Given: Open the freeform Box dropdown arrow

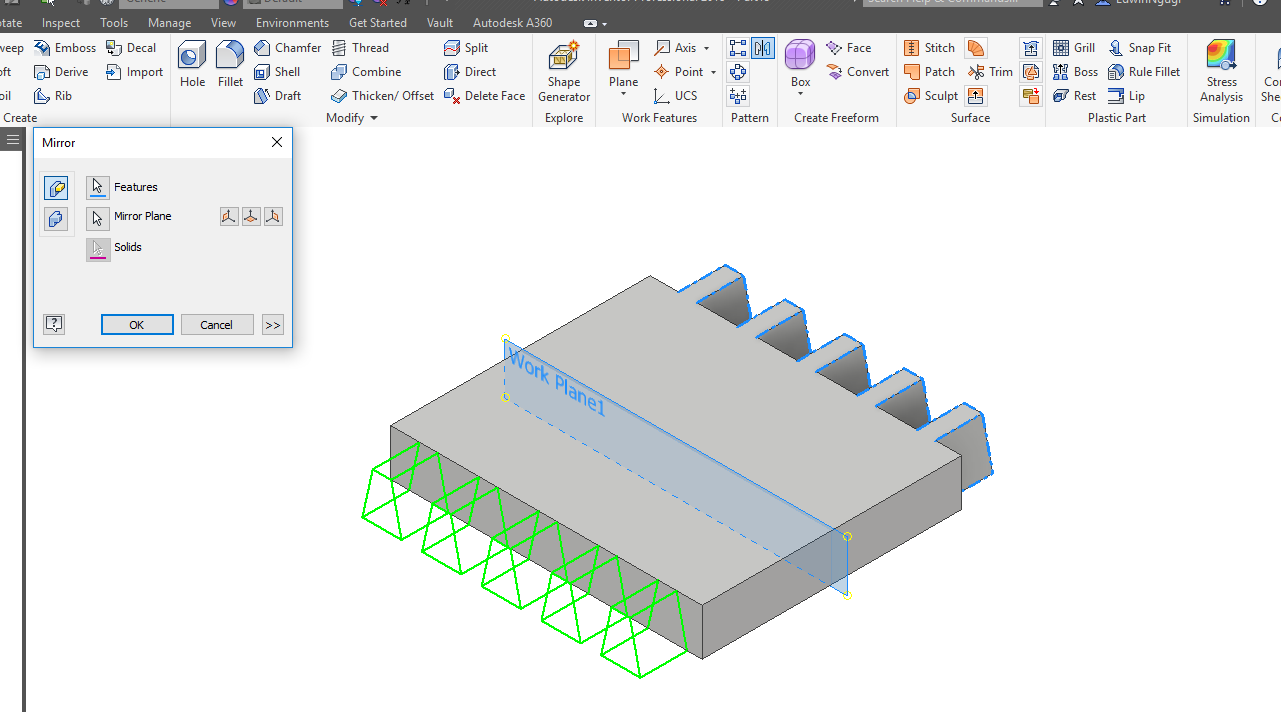Looking at the screenshot, I should 800,95.
